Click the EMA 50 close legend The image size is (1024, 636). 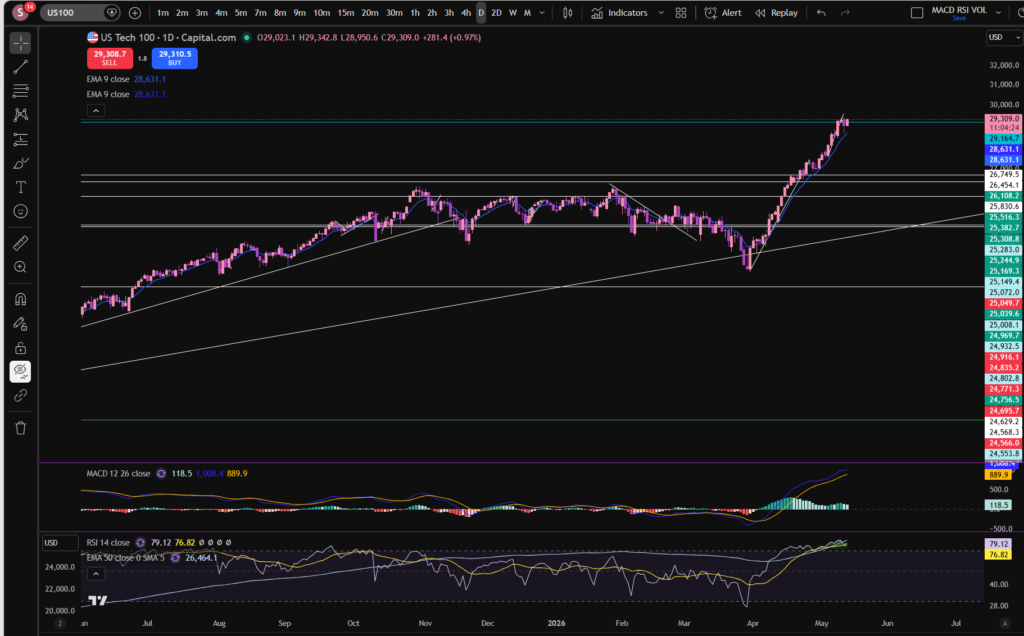125,558
